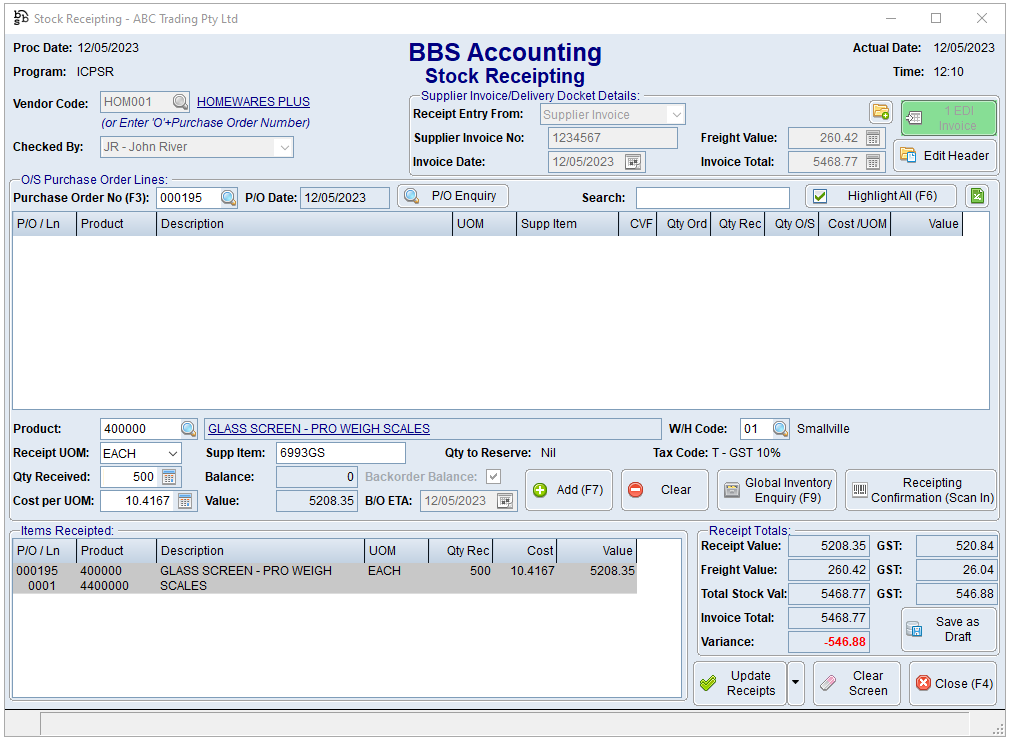Click the green export icon beside Highlight All
The height and width of the screenshot is (740, 1009).
[x=976, y=196]
